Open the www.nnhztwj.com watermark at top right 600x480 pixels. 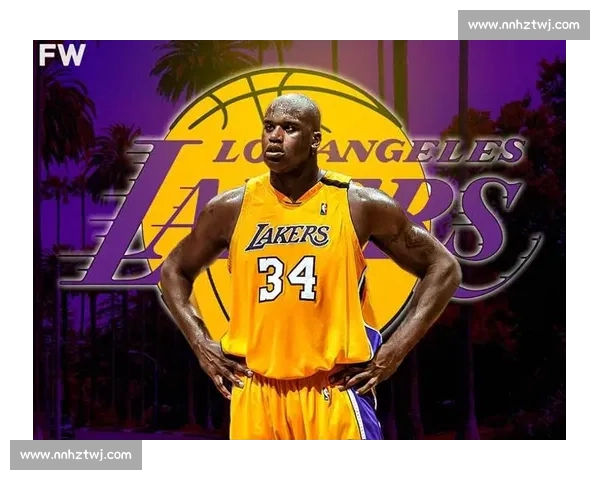click(x=523, y=24)
